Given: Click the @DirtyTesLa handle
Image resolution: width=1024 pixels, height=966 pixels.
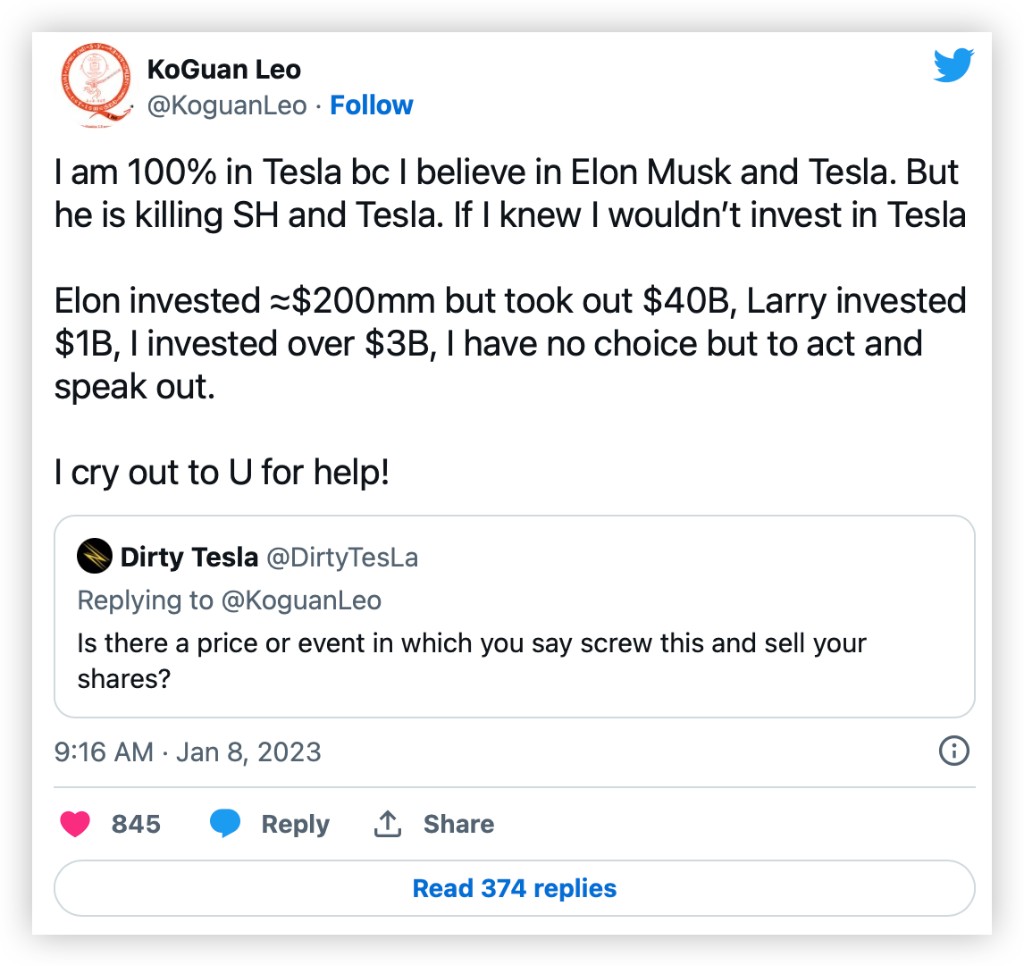Looking at the screenshot, I should tap(342, 557).
